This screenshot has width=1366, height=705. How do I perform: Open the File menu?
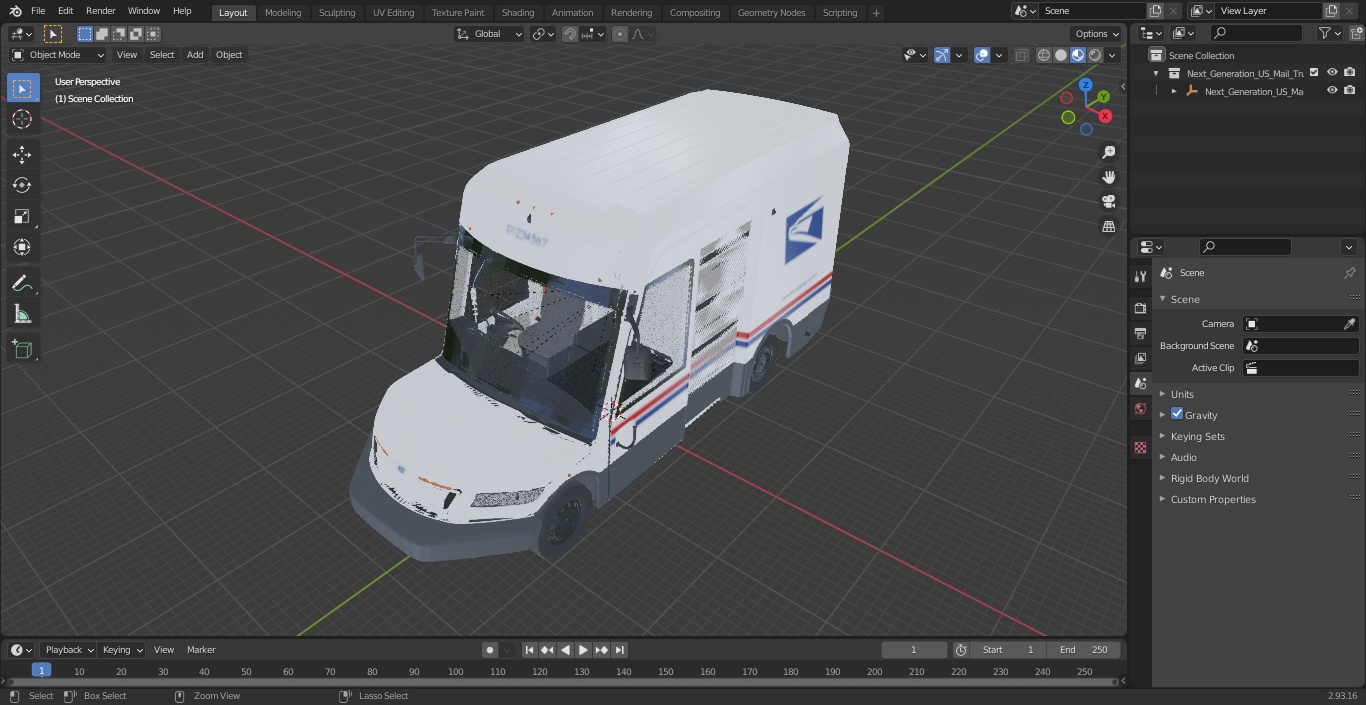coord(38,11)
